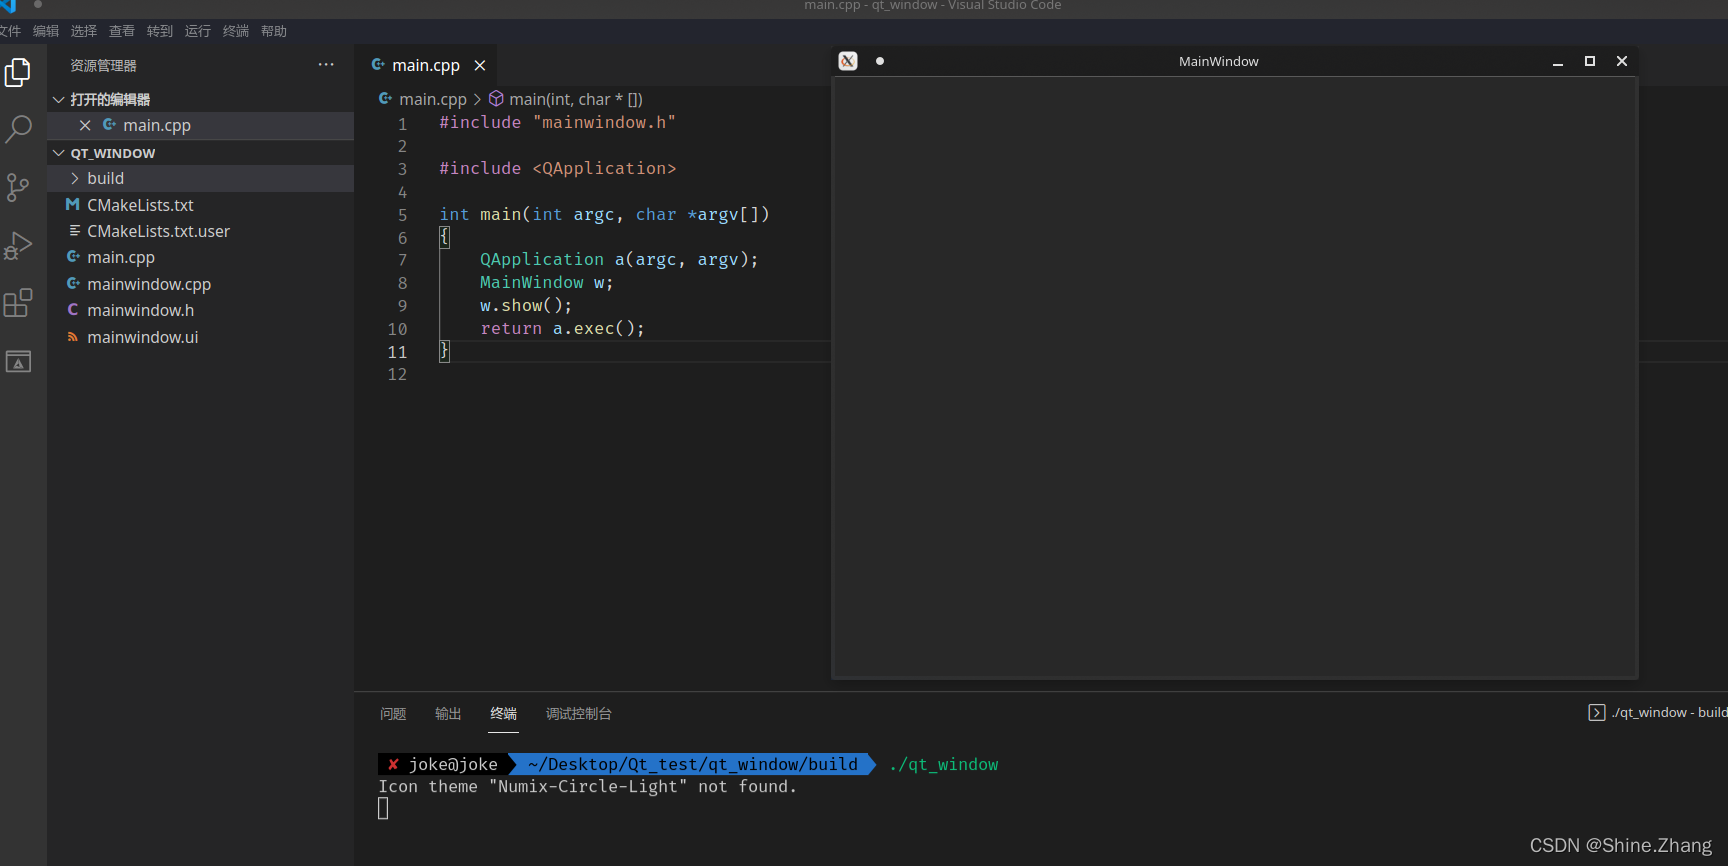Click the ./qt_window command in terminal

tap(943, 764)
